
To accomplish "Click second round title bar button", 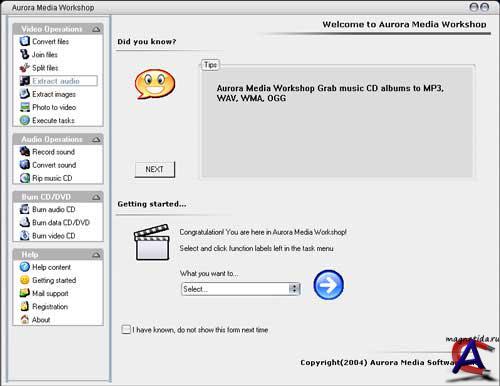I will (484, 7).
